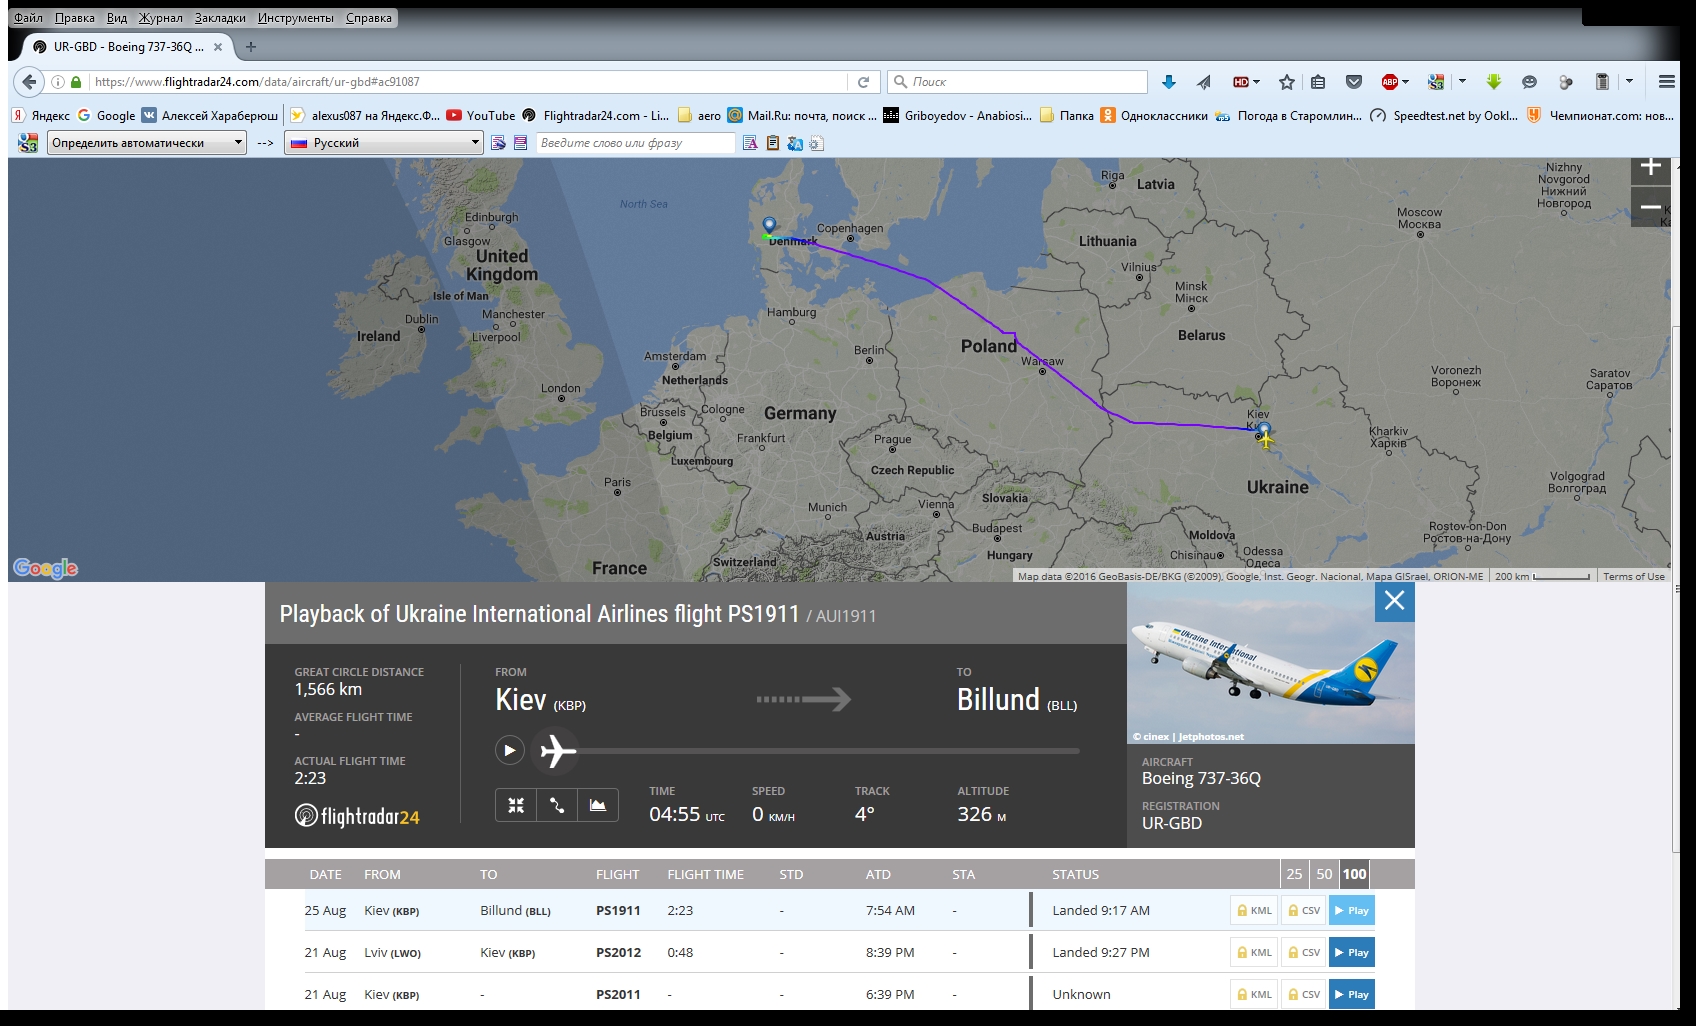Show 50 rows per page
The width and height of the screenshot is (1696, 1026).
click(1324, 874)
